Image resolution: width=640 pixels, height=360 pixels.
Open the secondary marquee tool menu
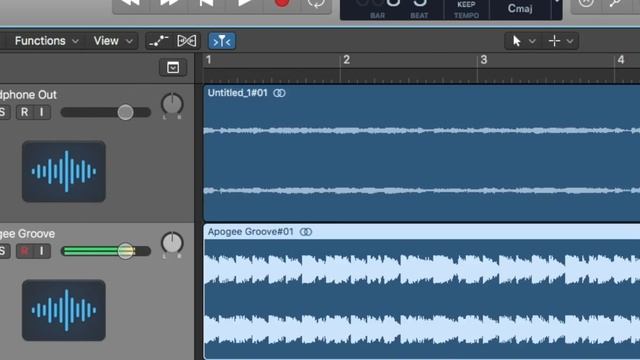[561, 41]
